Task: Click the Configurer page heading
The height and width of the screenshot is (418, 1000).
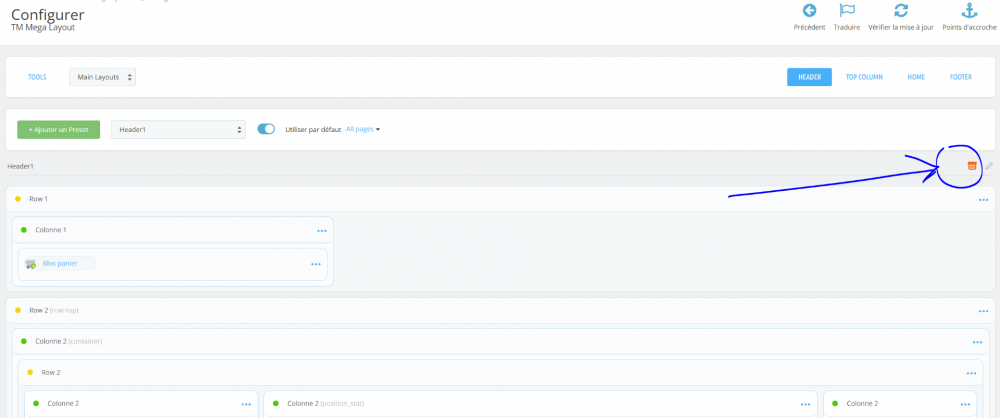Action: click(x=48, y=13)
